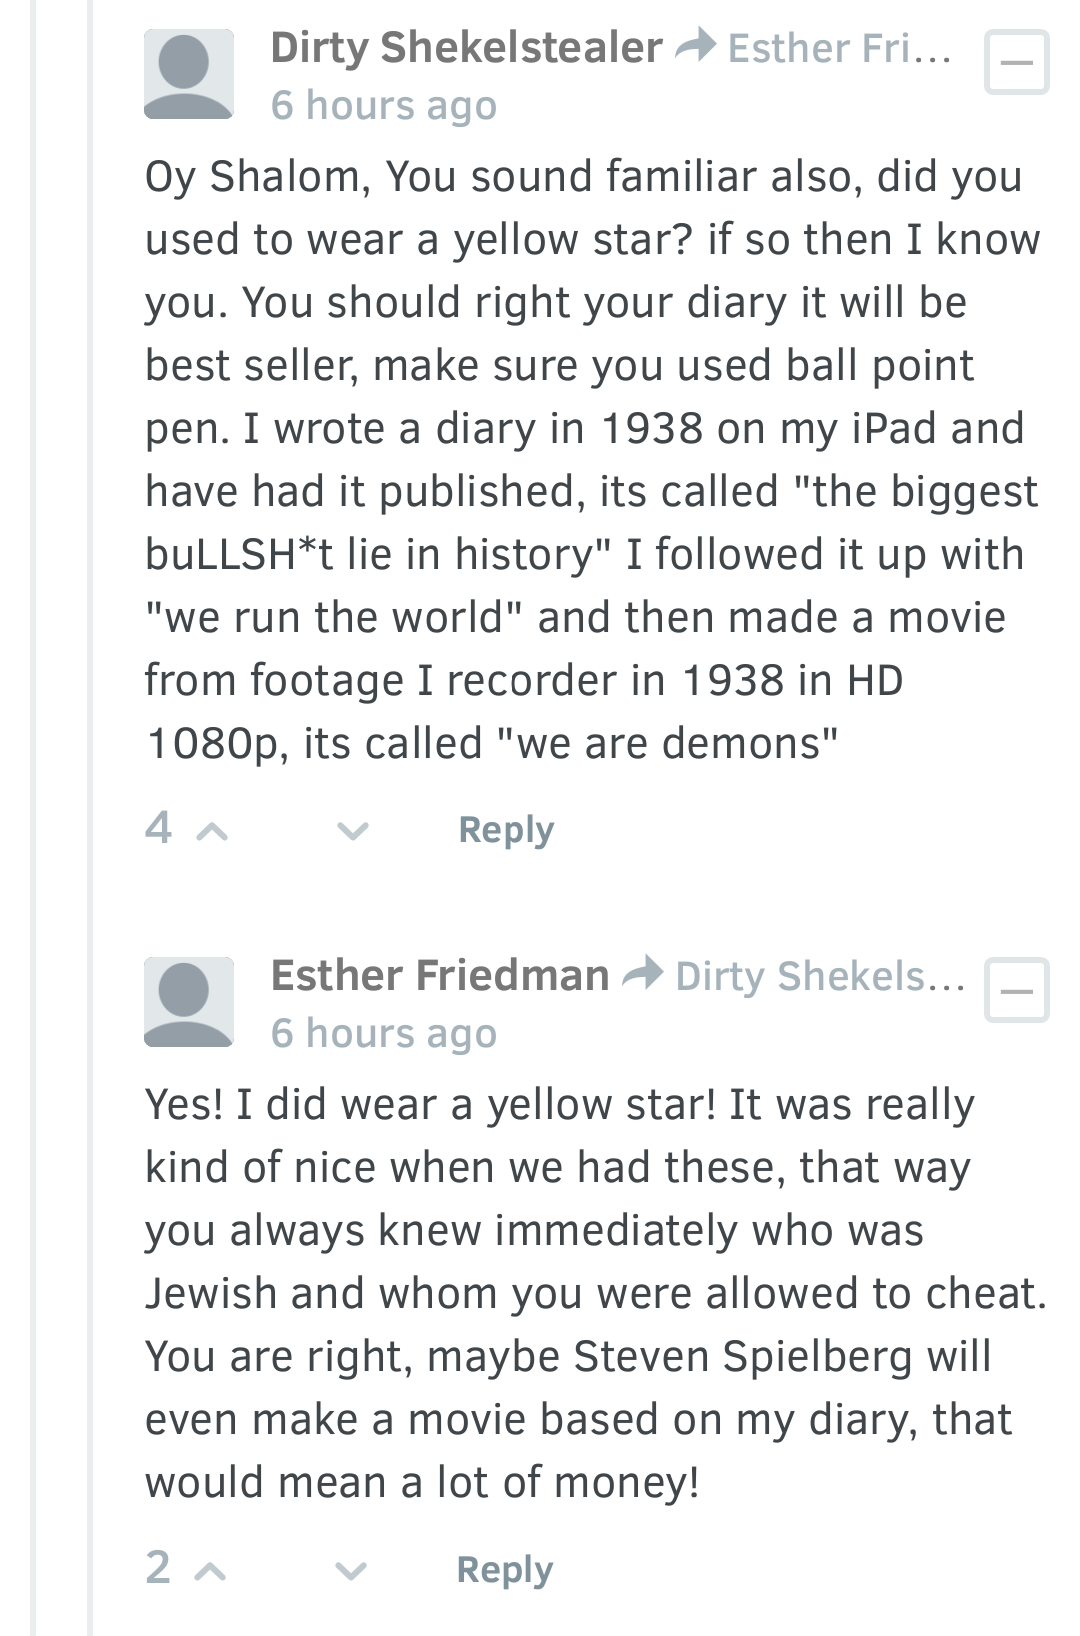The height and width of the screenshot is (1636, 1080).
Task: Downvote the comment with 4 votes
Action: pos(352,831)
